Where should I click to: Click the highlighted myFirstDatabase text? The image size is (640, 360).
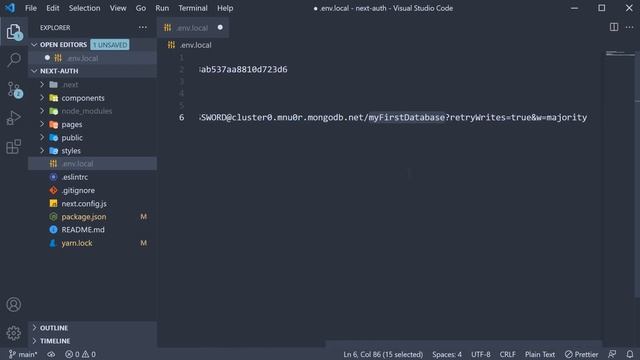pyautogui.click(x=407, y=118)
